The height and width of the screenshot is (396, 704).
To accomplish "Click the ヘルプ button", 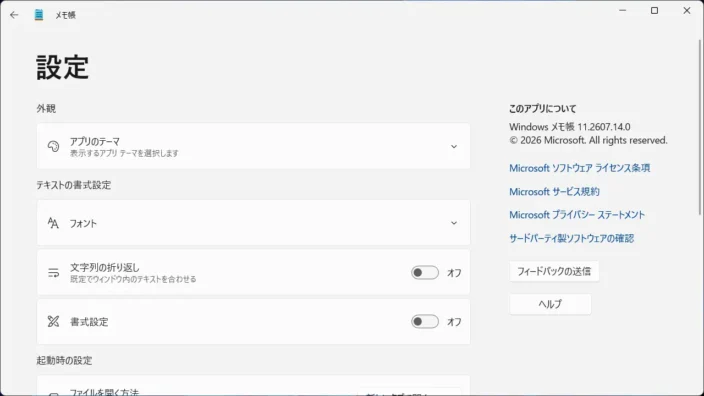I will click(550, 304).
